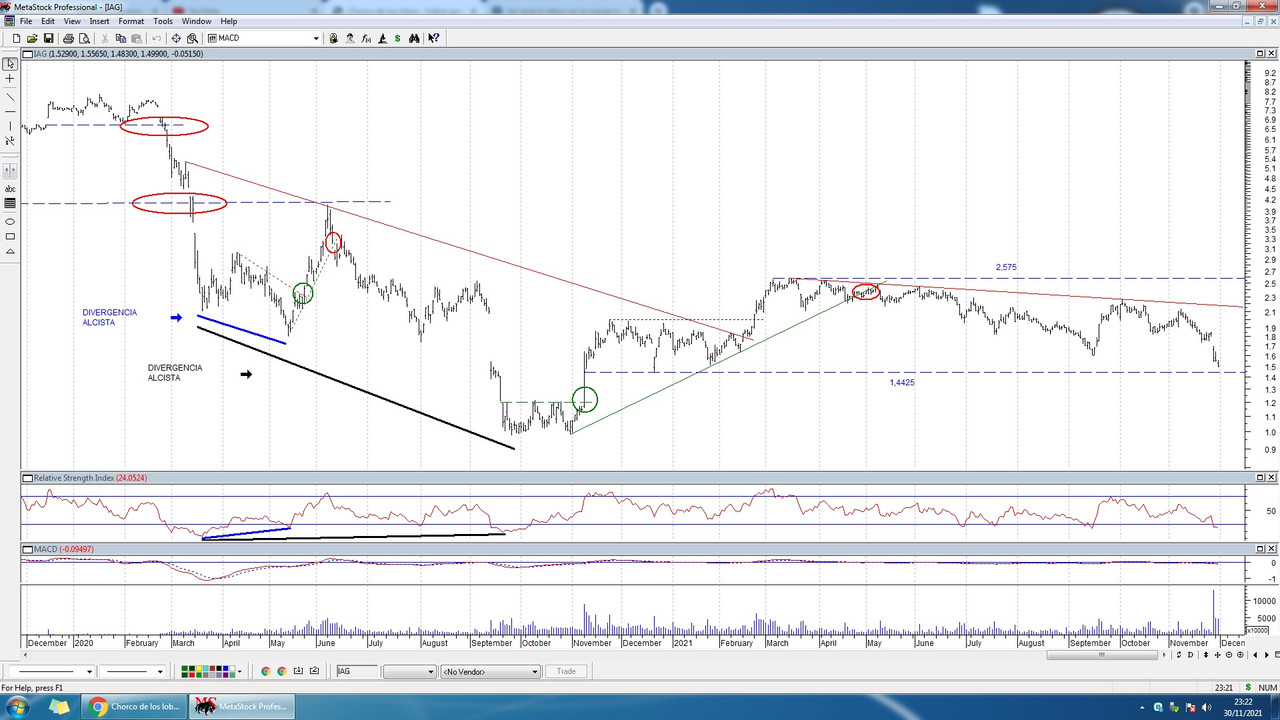Click the context help arrow-question icon
1280x720 pixels.
pyautogui.click(x=433, y=38)
